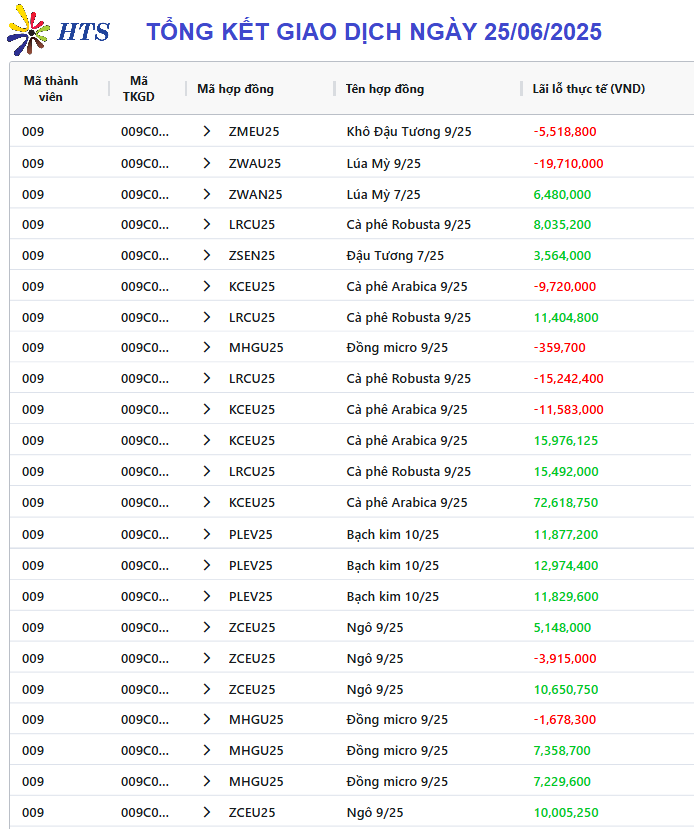Sort by Mã thành viên column header
Image resolution: width=694 pixels, height=829 pixels.
[x=51, y=89]
